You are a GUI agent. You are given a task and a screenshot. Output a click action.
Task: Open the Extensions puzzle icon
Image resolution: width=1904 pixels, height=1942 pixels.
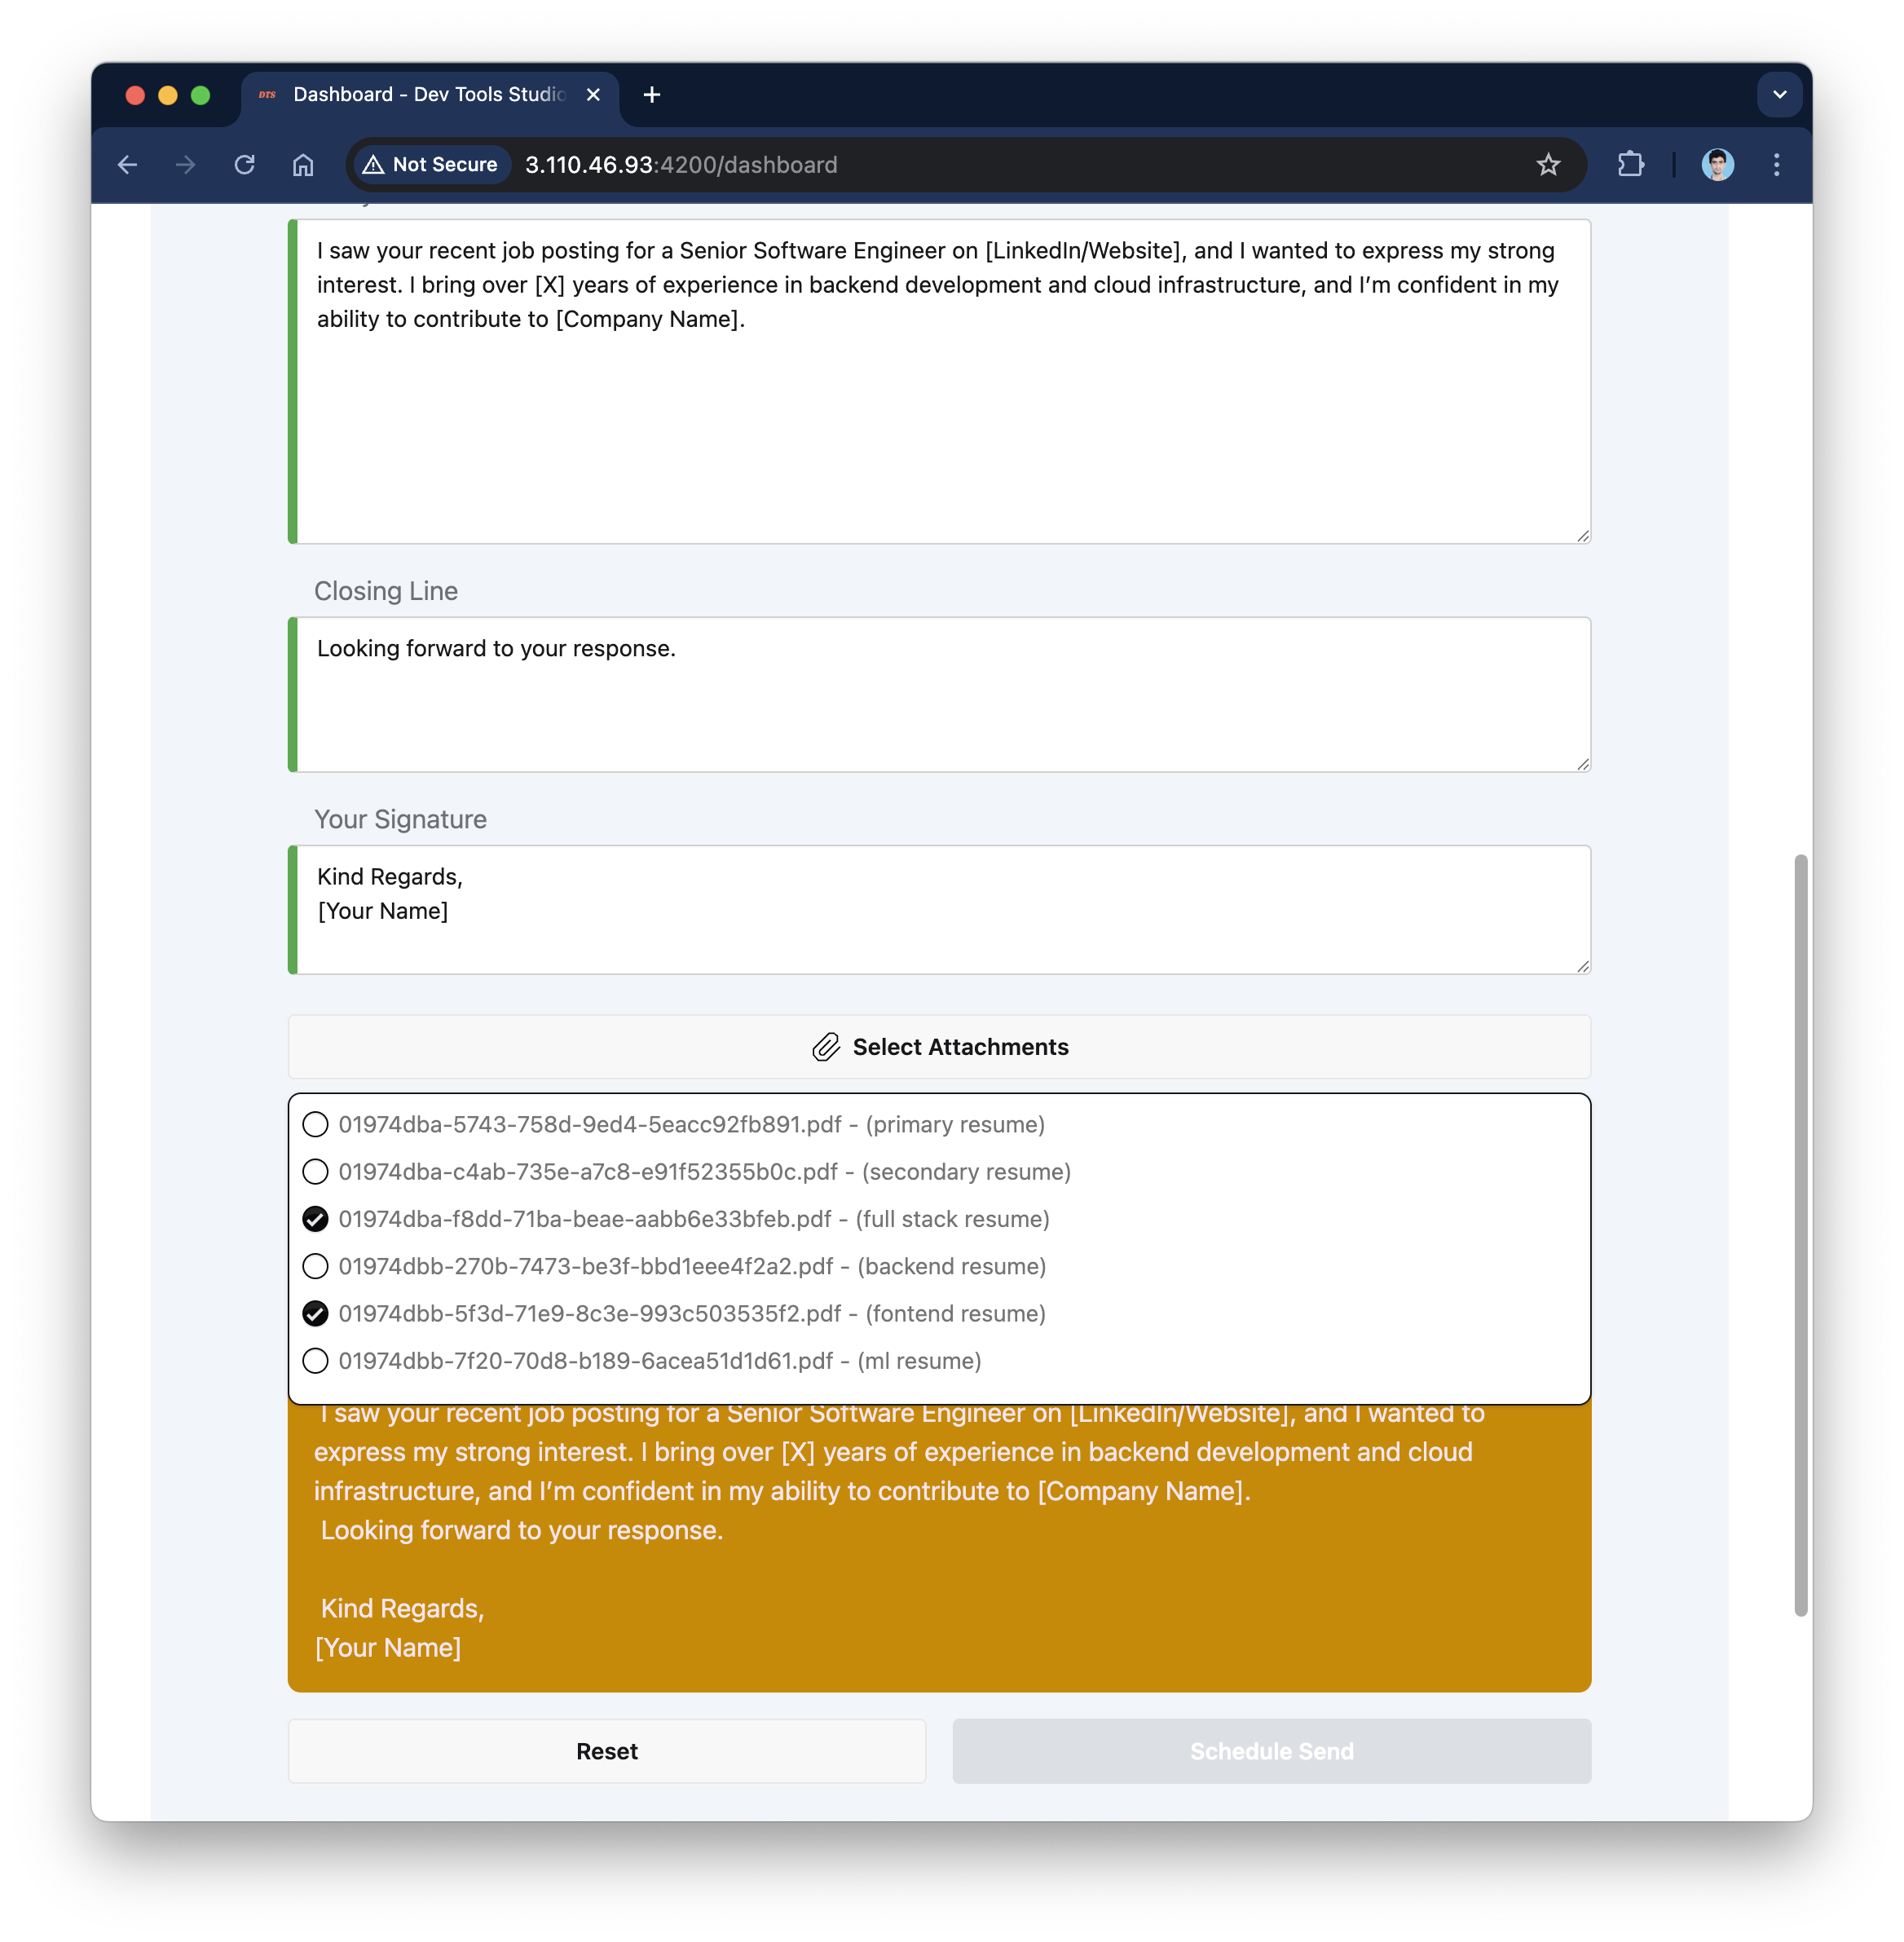(1630, 165)
